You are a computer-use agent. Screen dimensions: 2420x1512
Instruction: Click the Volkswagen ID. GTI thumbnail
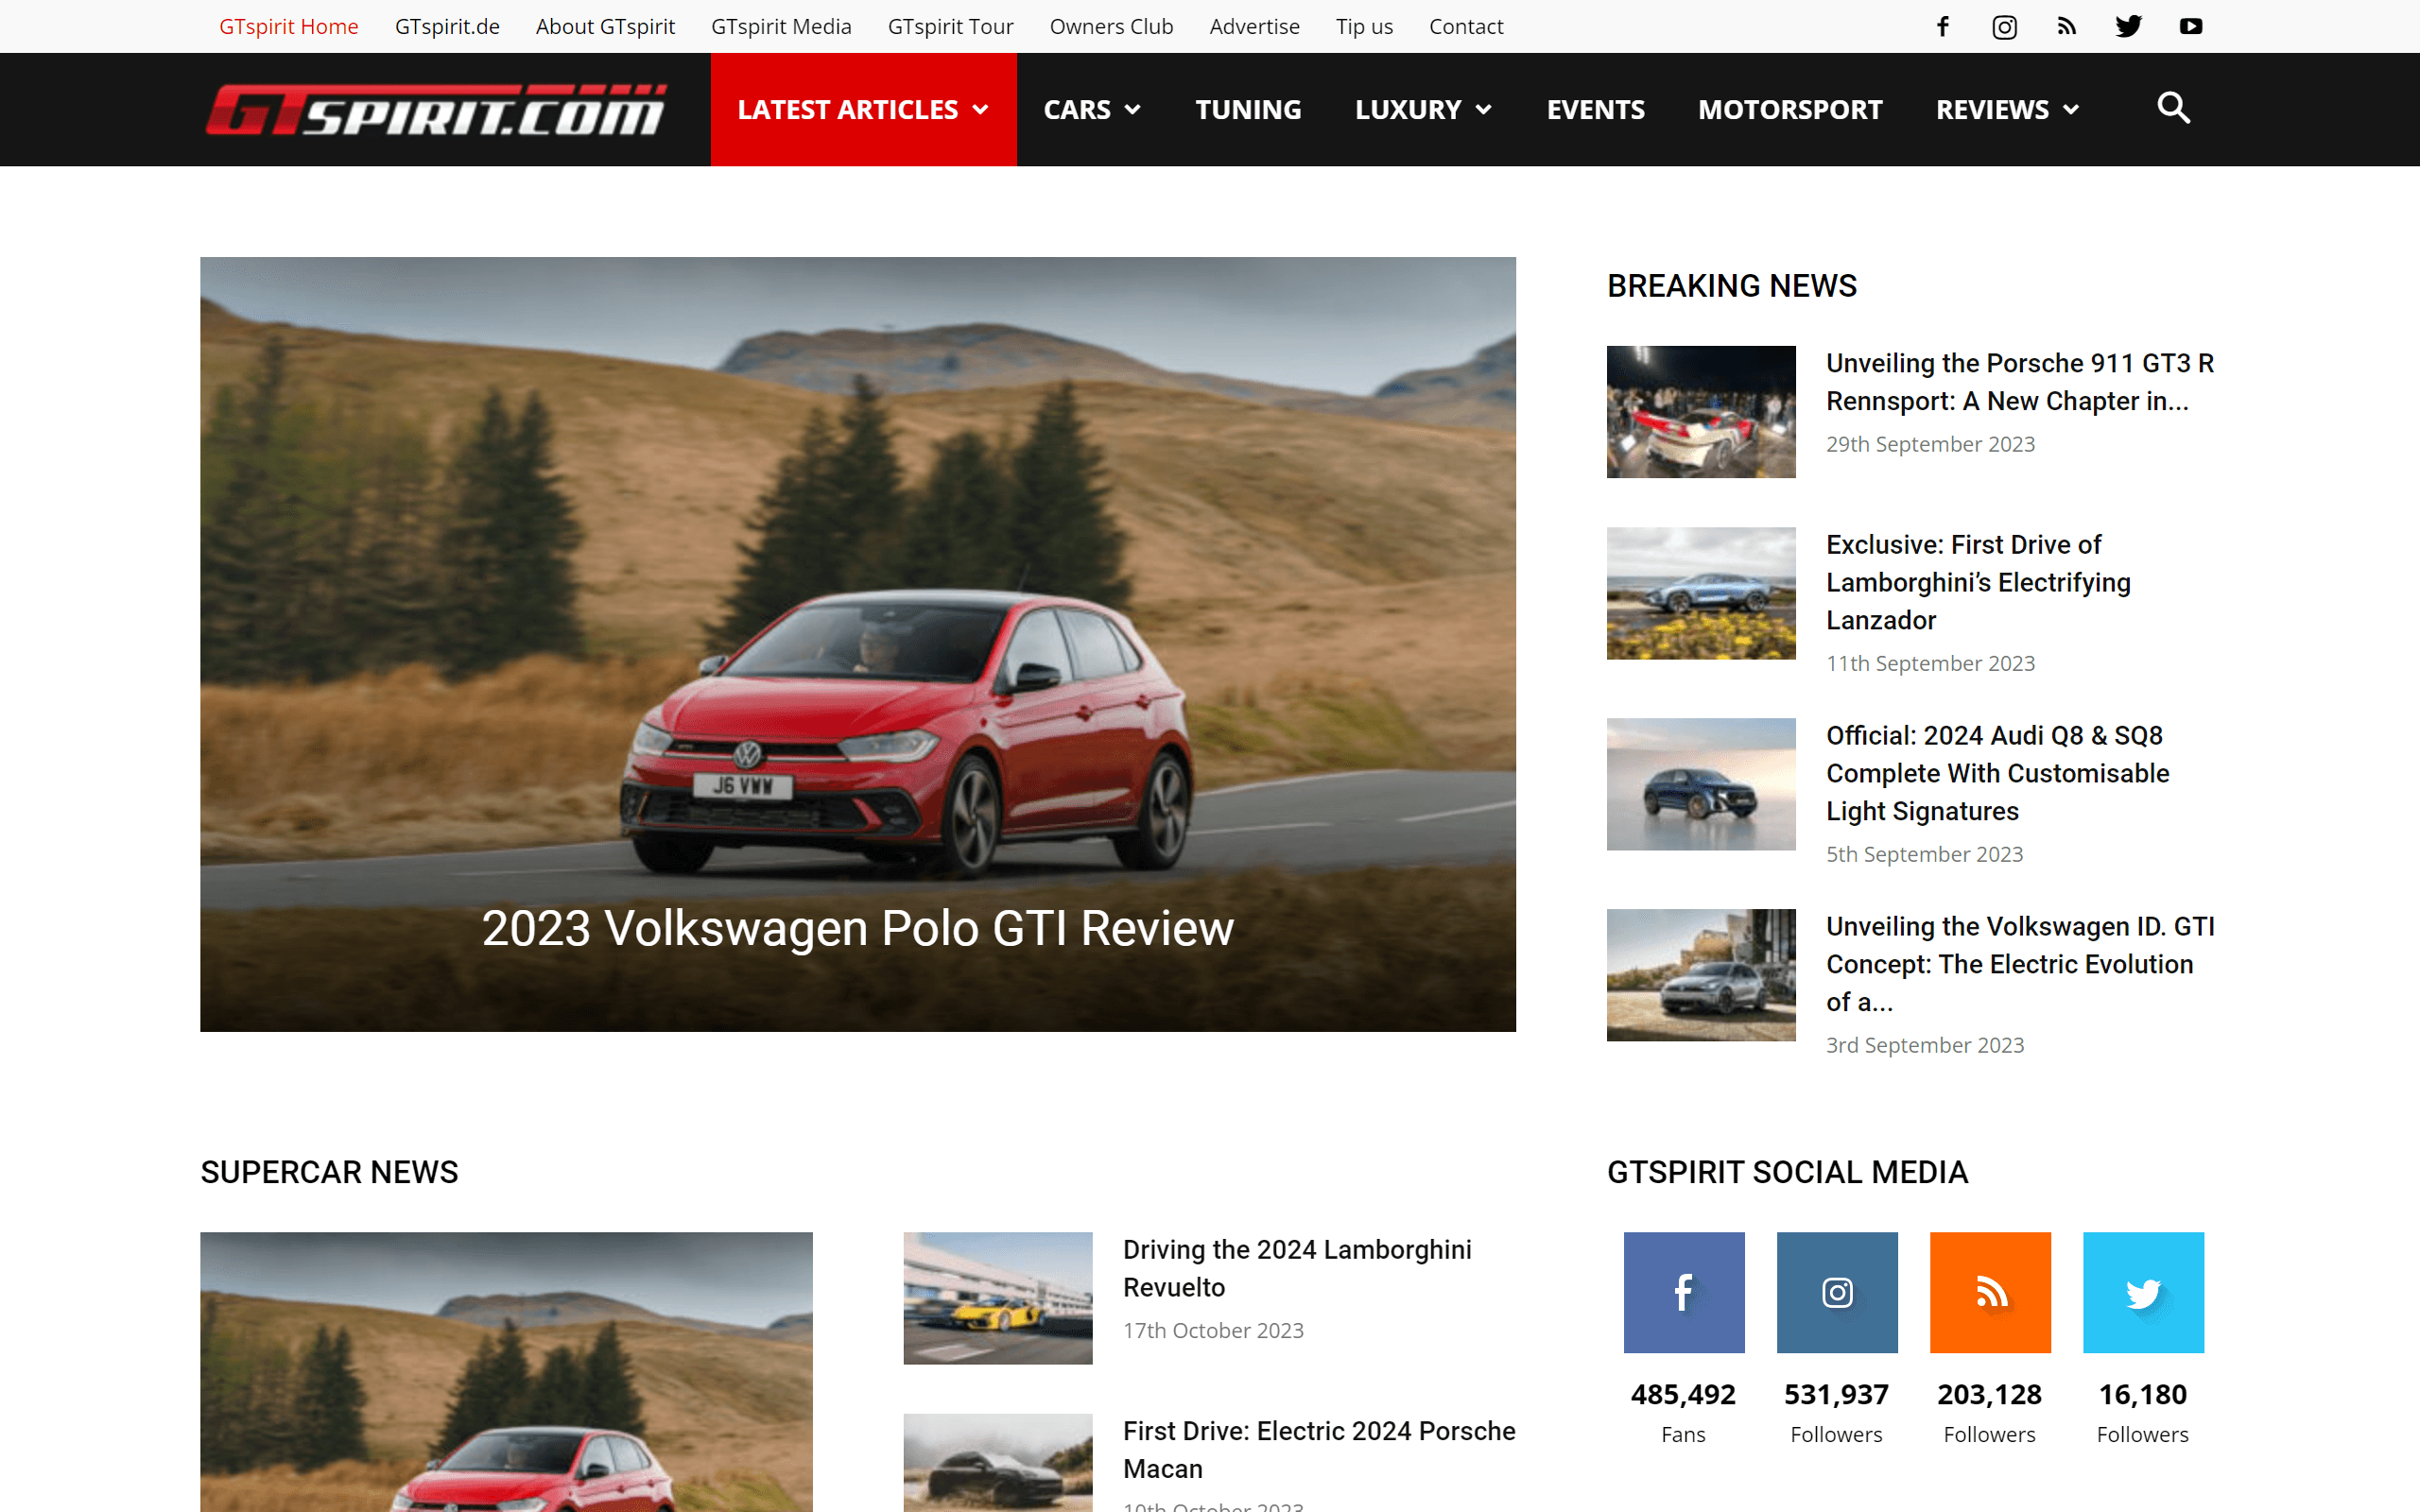tap(1701, 975)
